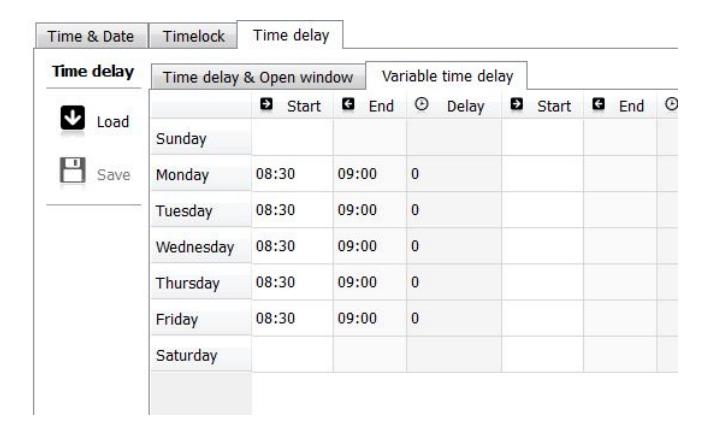Screen dimensions: 710x435
Task: Select Wednesday delay value 0 cell
Action: [454, 246]
